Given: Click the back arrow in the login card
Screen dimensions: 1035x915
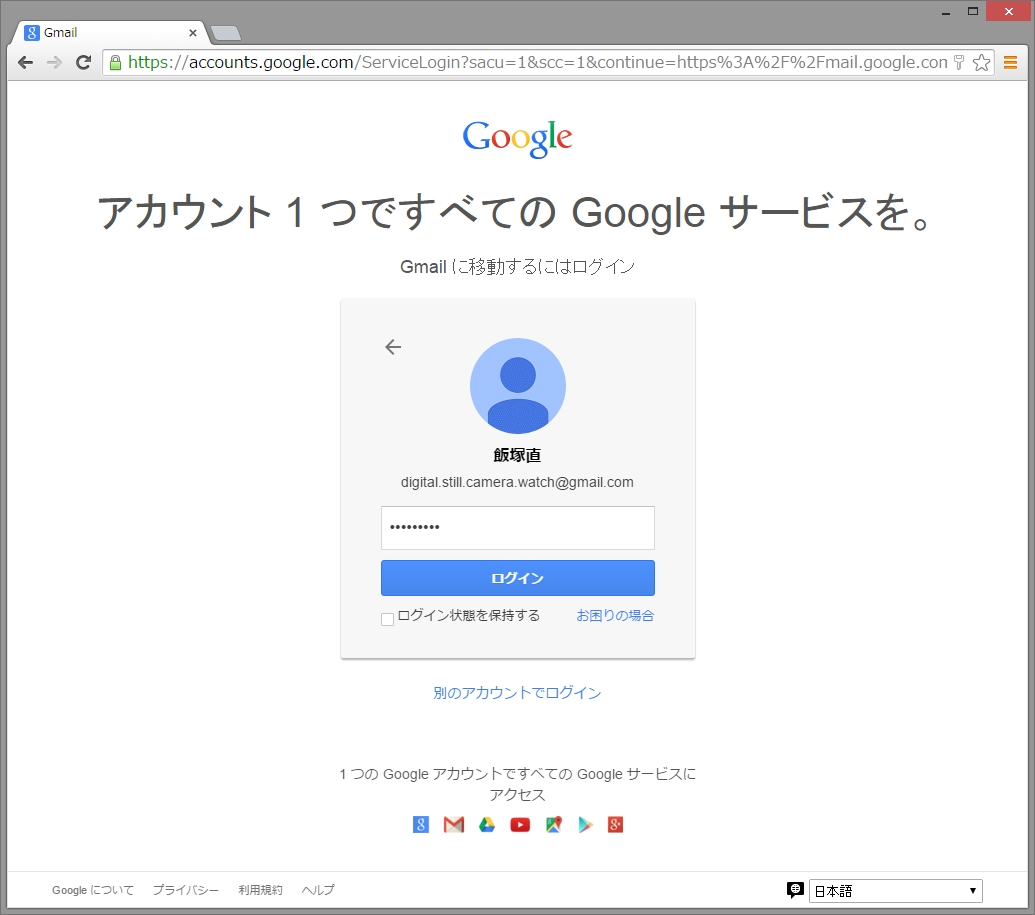Looking at the screenshot, I should [393, 347].
